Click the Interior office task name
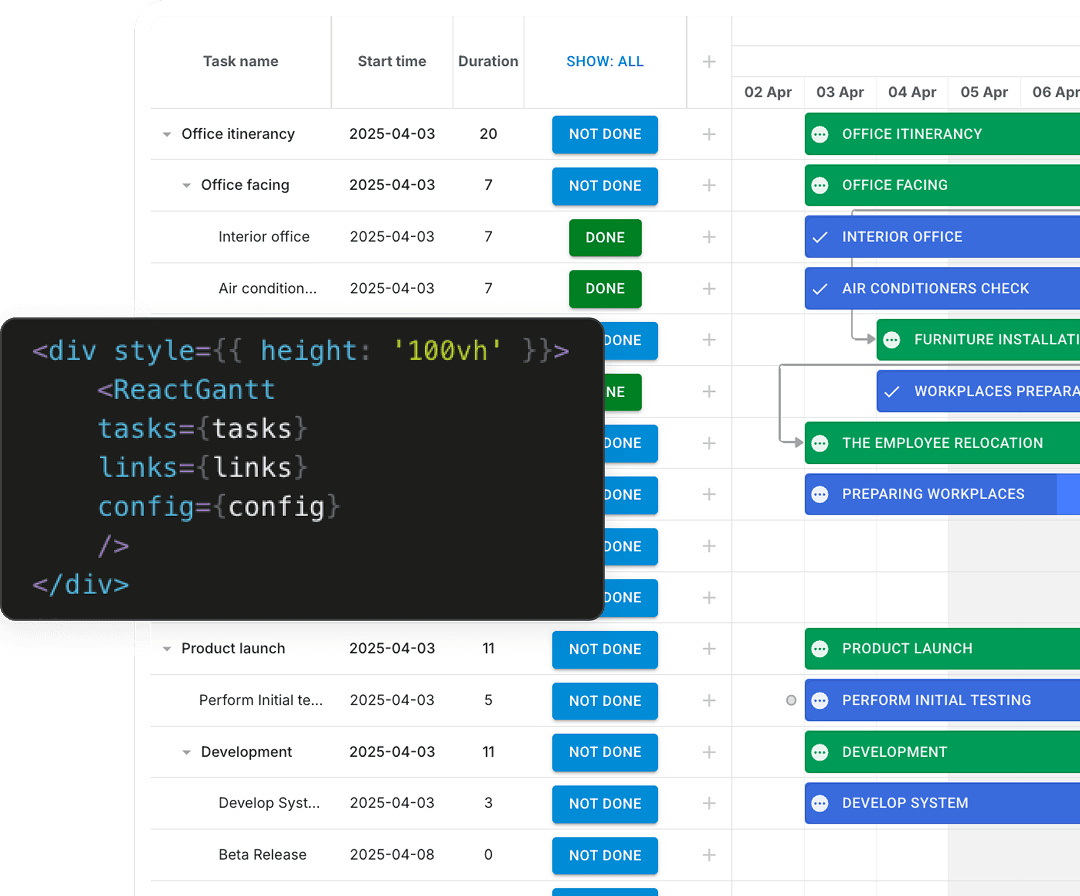The height and width of the screenshot is (896, 1080). [264, 237]
